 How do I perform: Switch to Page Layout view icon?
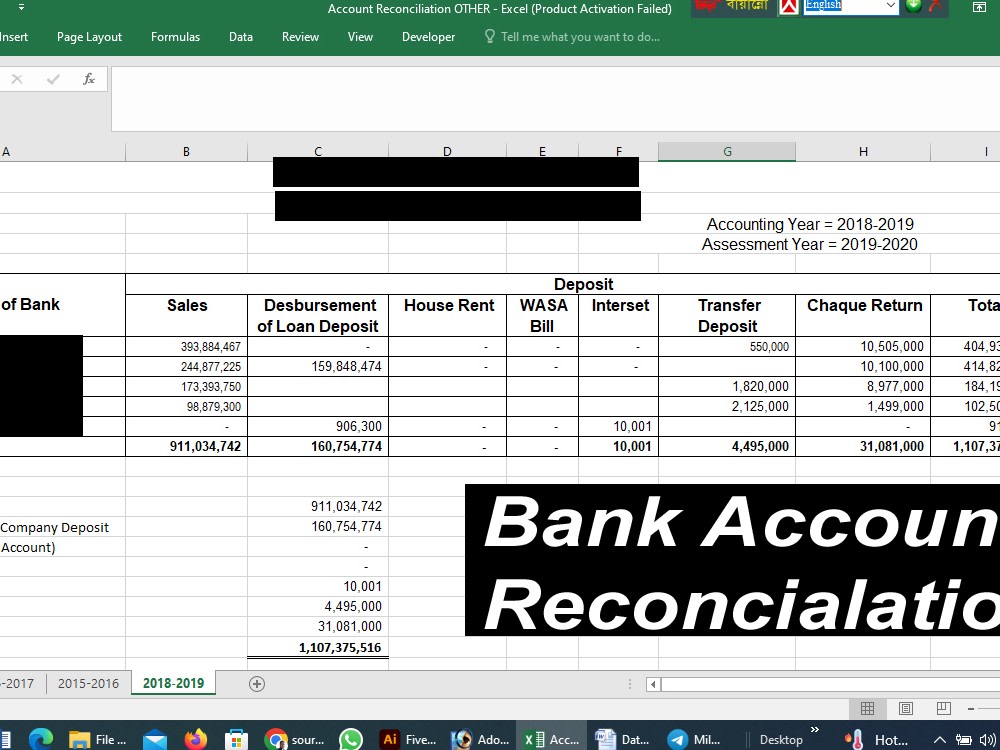pyautogui.click(x=906, y=709)
